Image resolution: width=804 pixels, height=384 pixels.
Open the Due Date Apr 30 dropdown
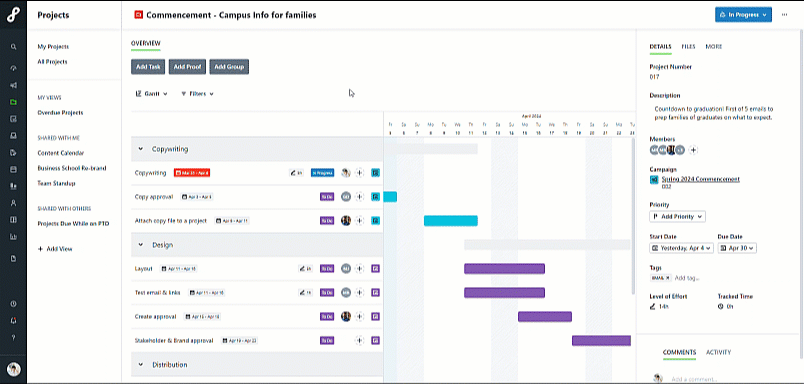tap(737, 248)
